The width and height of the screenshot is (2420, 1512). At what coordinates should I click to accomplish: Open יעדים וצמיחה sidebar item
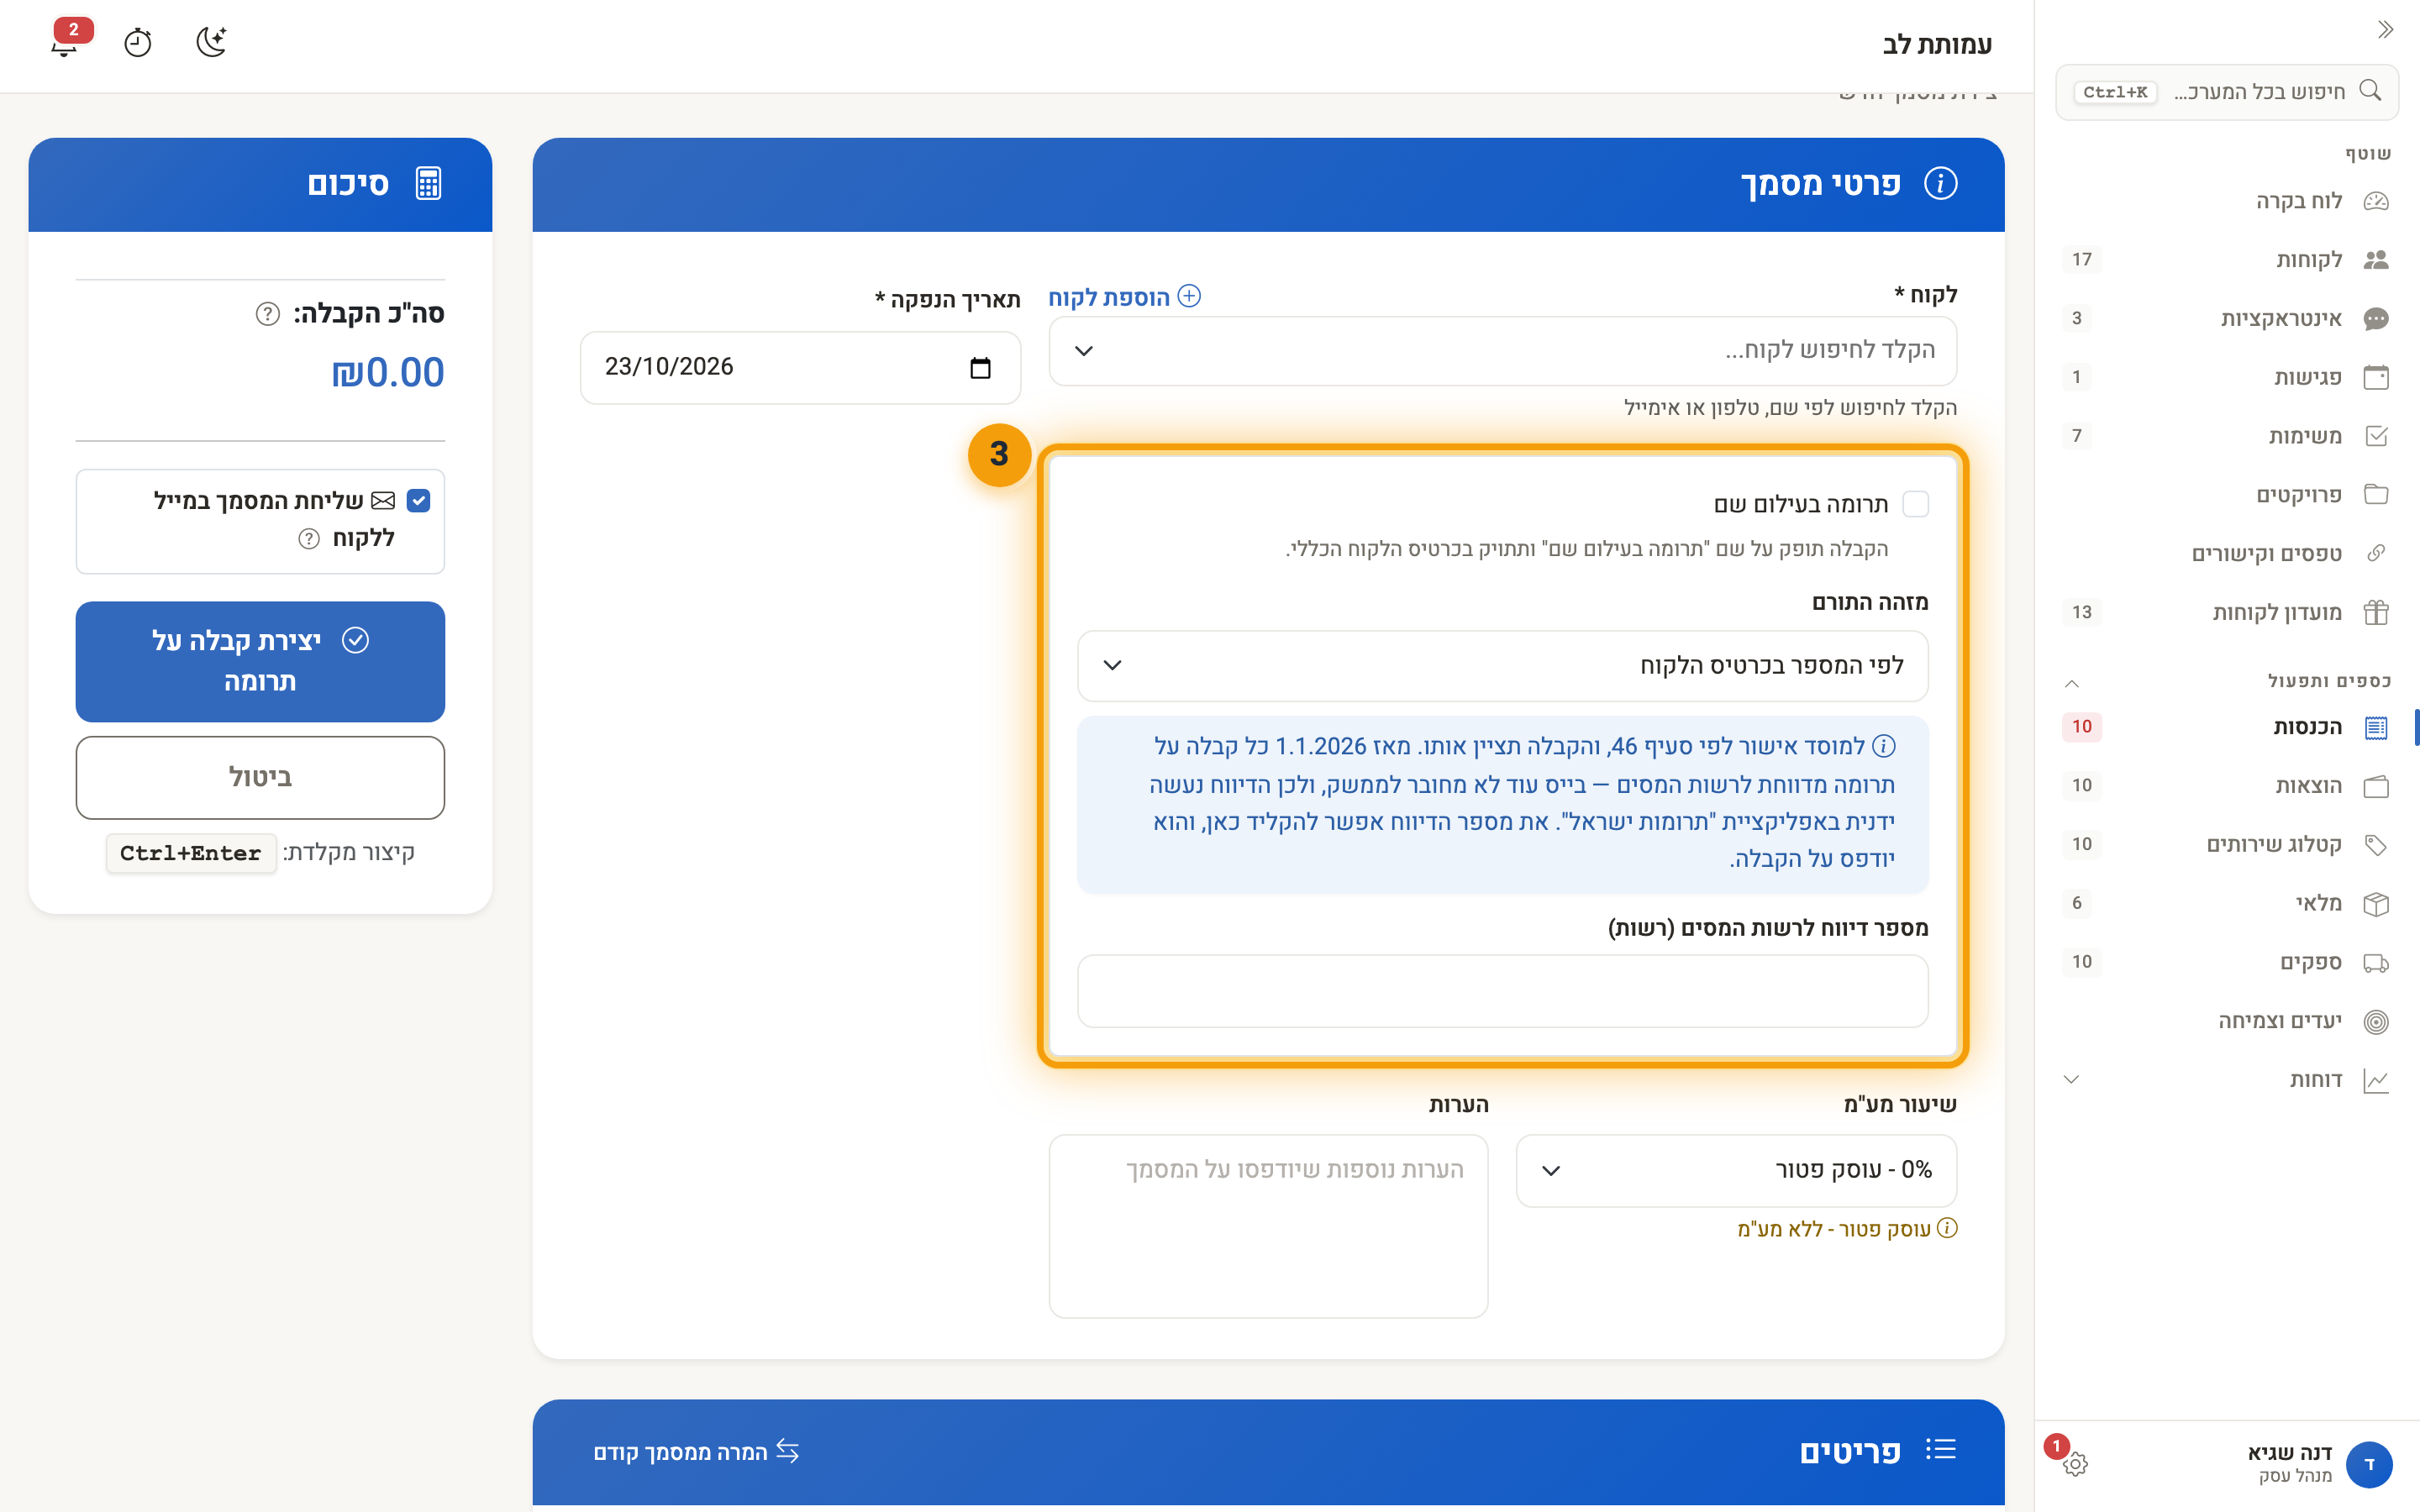[x=2226, y=1021]
